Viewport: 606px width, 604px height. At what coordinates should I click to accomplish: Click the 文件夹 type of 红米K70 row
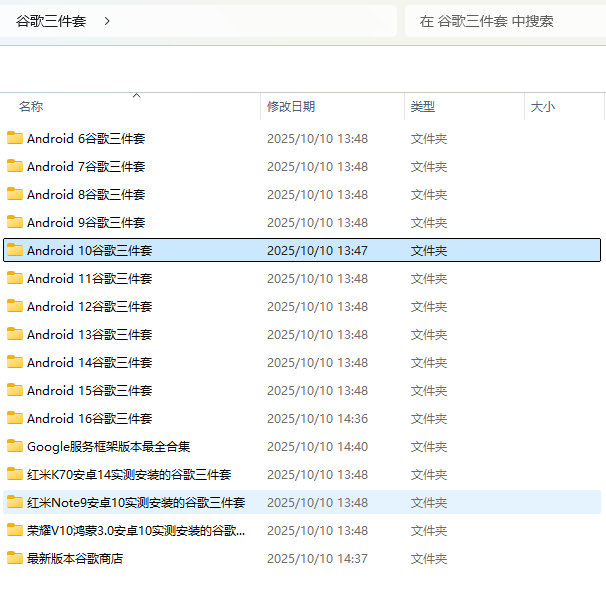coord(429,475)
